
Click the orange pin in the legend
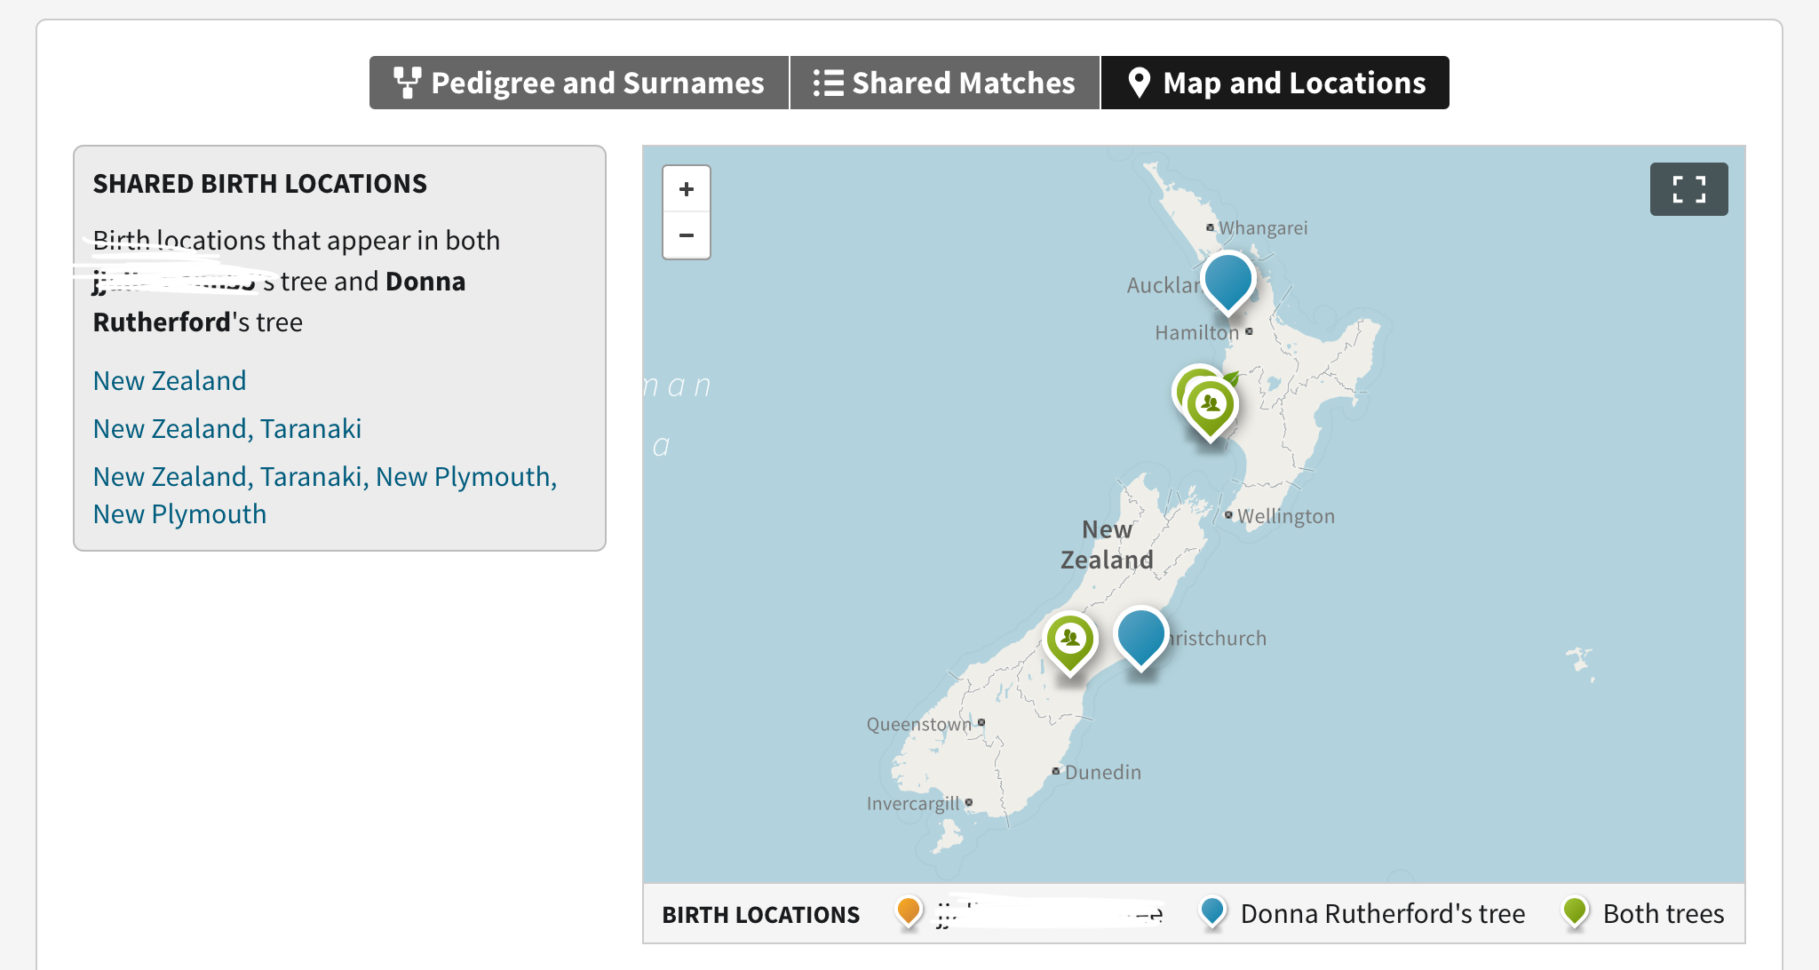[908, 912]
